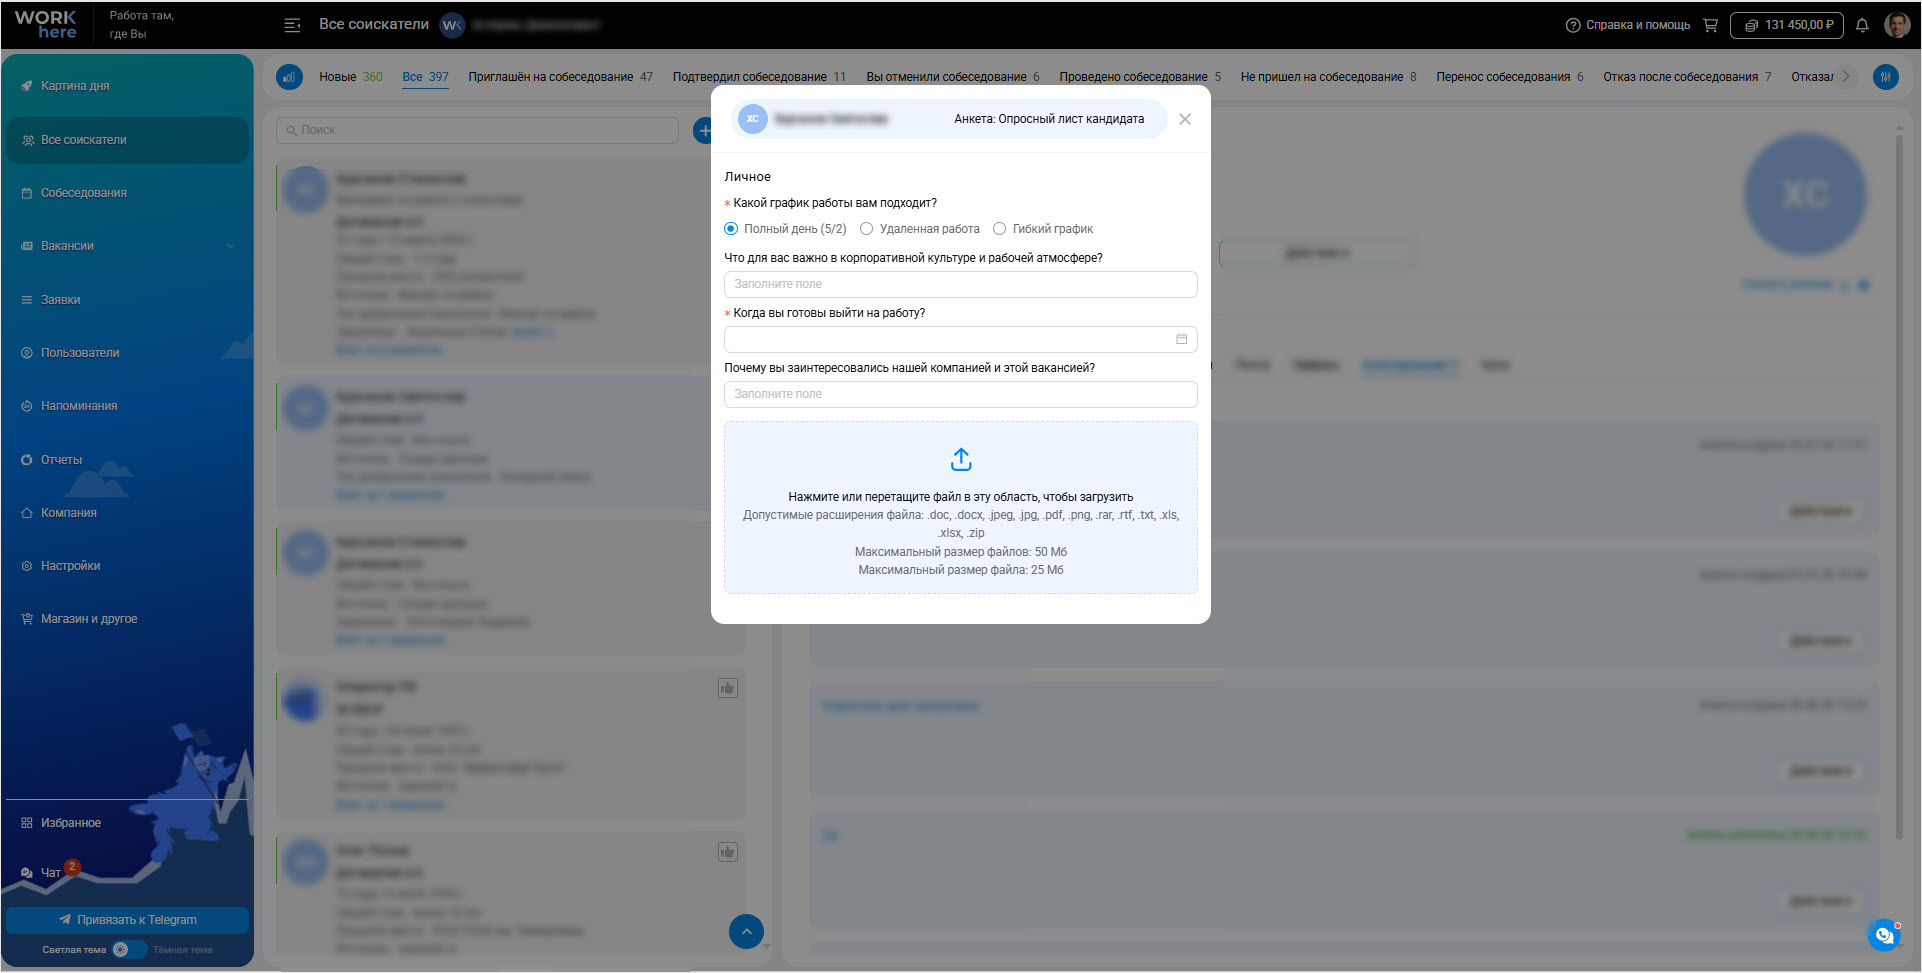This screenshot has height=973, width=1922.
Task: Focus the company interest answer field
Action: click(960, 394)
